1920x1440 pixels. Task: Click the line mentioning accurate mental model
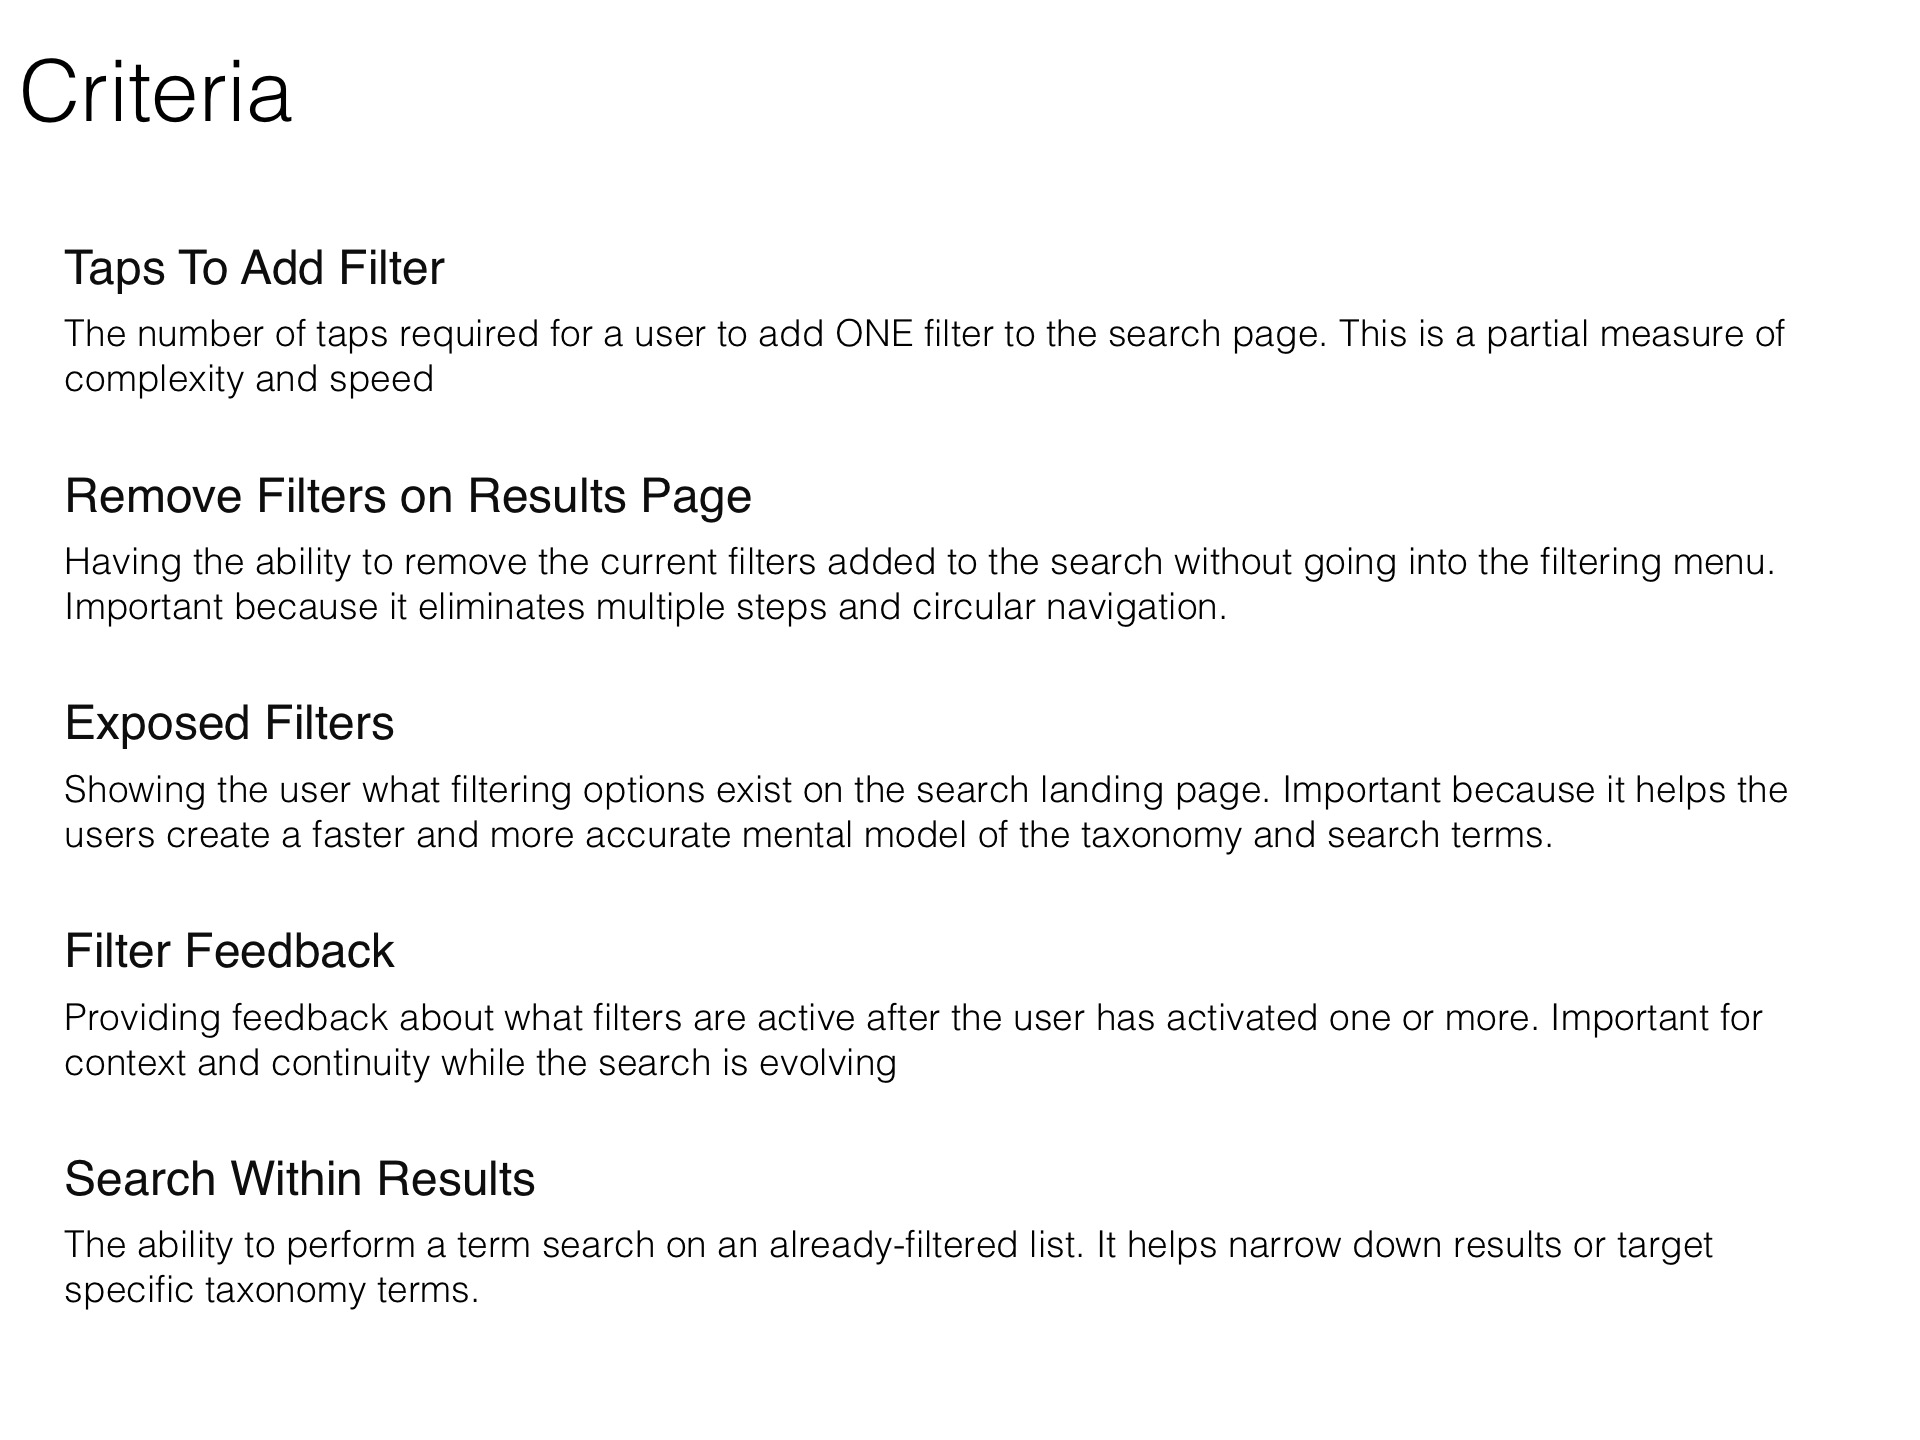tap(809, 835)
